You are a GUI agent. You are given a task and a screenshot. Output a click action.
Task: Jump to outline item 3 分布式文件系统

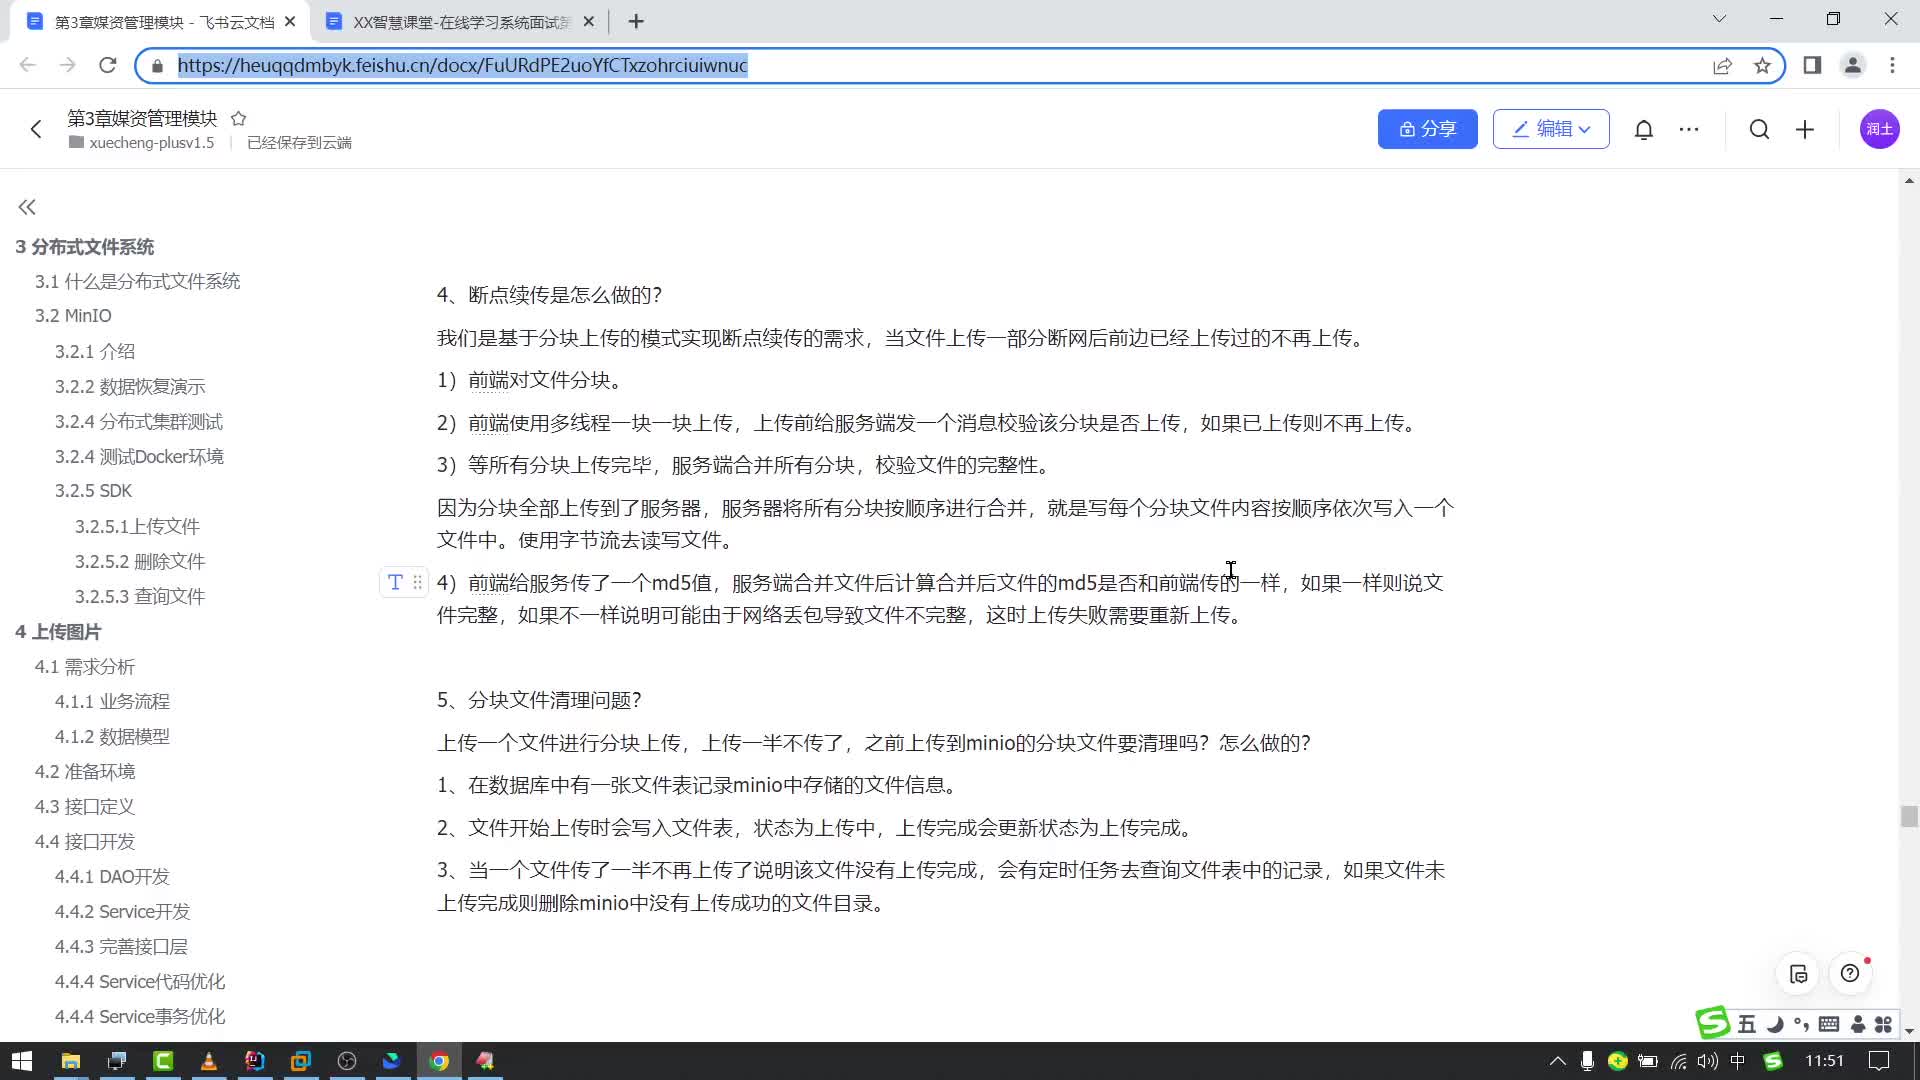[x=85, y=247]
